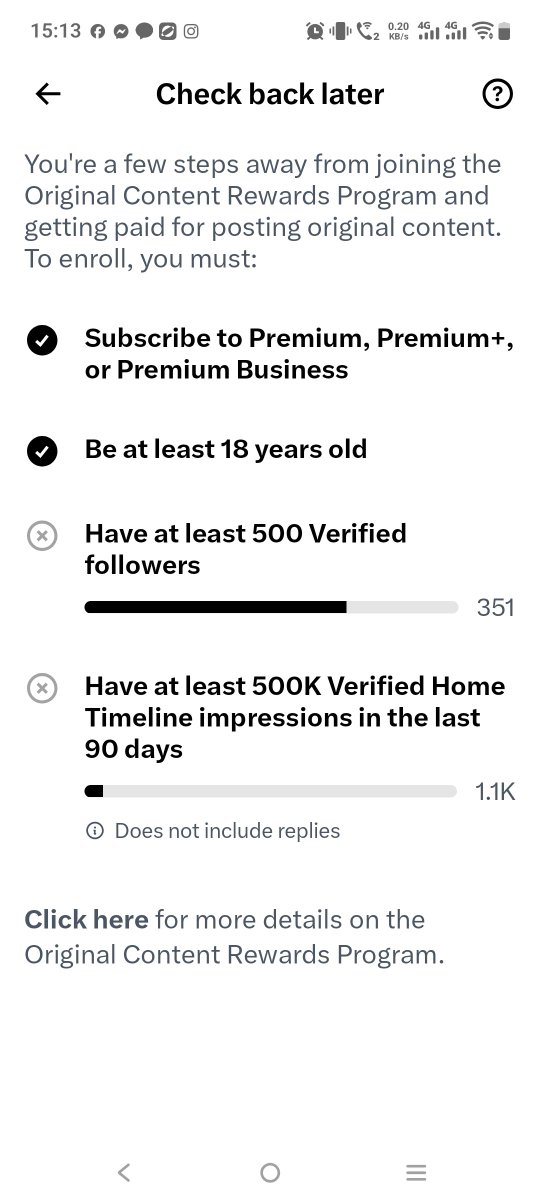The width and height of the screenshot is (540, 1200).
Task: Tap the Home Timeline impressions progress bar
Action: coord(271,791)
